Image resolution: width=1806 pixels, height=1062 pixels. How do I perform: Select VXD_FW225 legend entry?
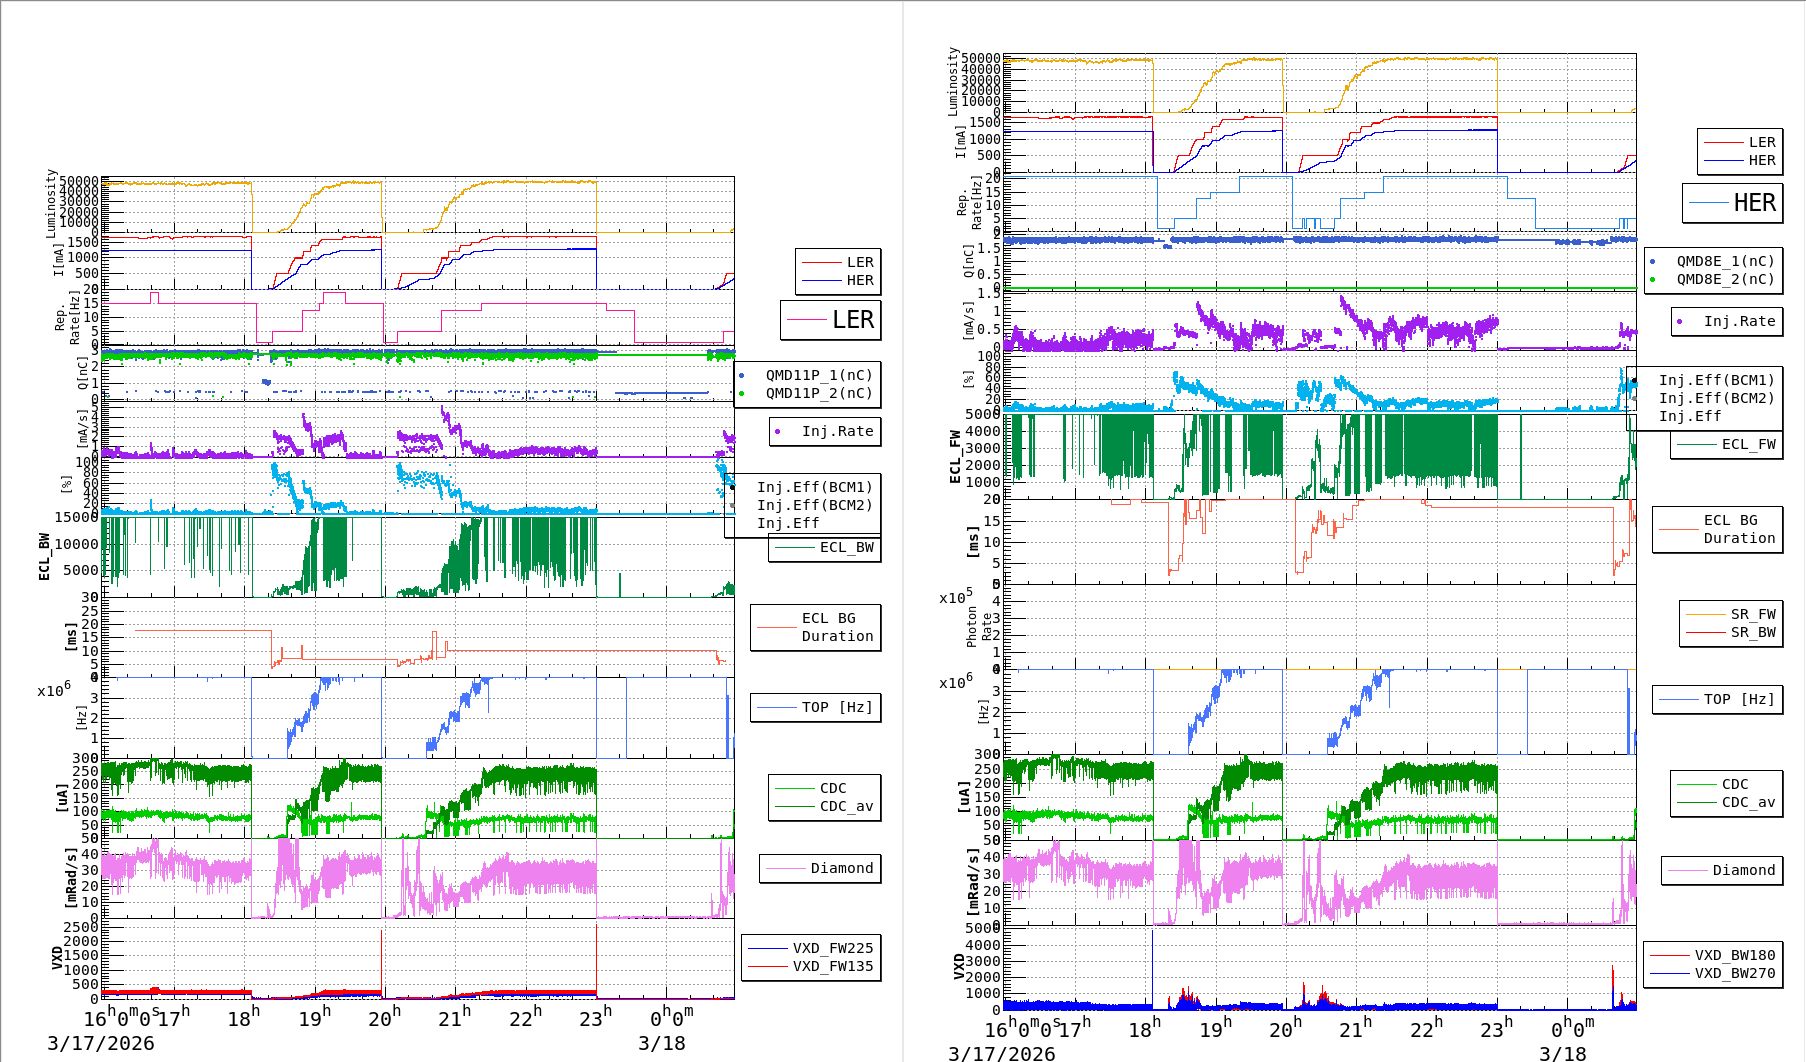click(x=832, y=948)
